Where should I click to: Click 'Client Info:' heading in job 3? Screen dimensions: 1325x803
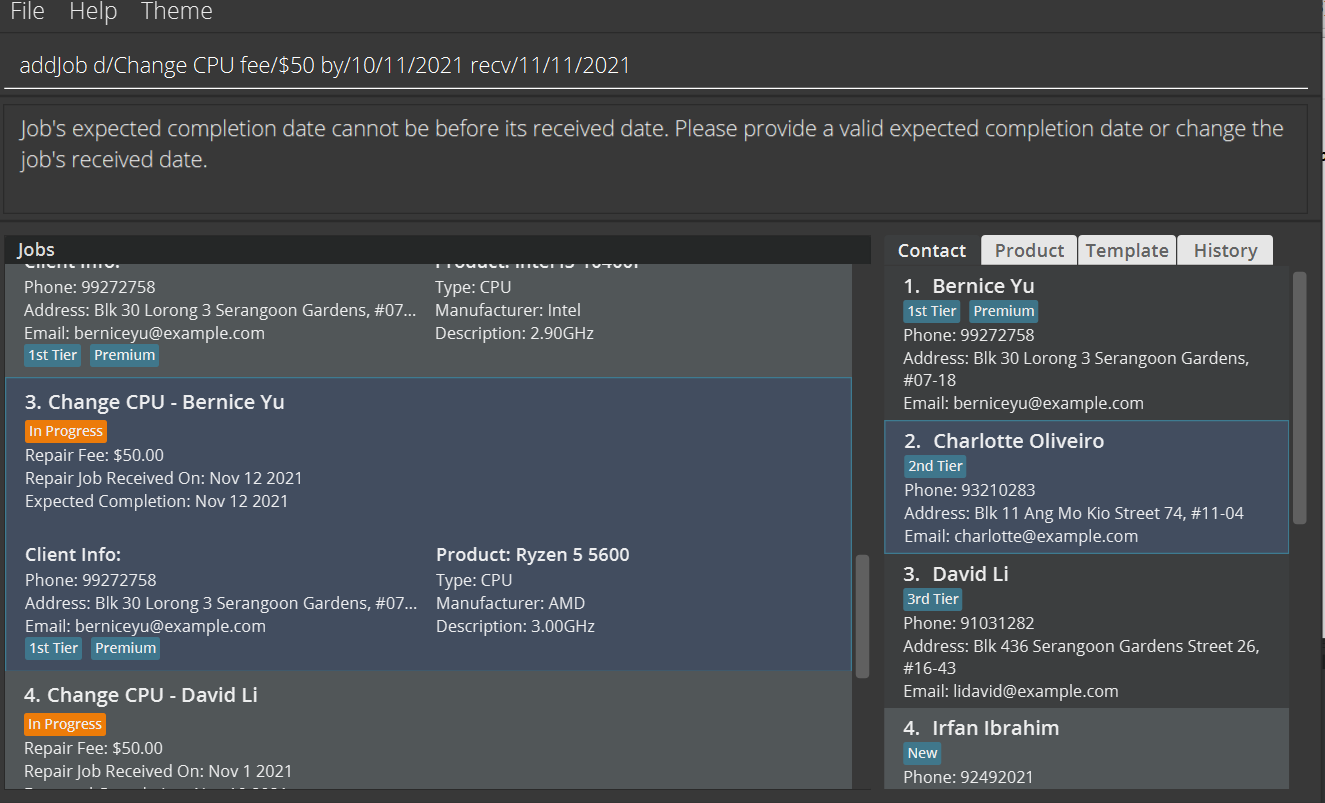click(x=73, y=555)
